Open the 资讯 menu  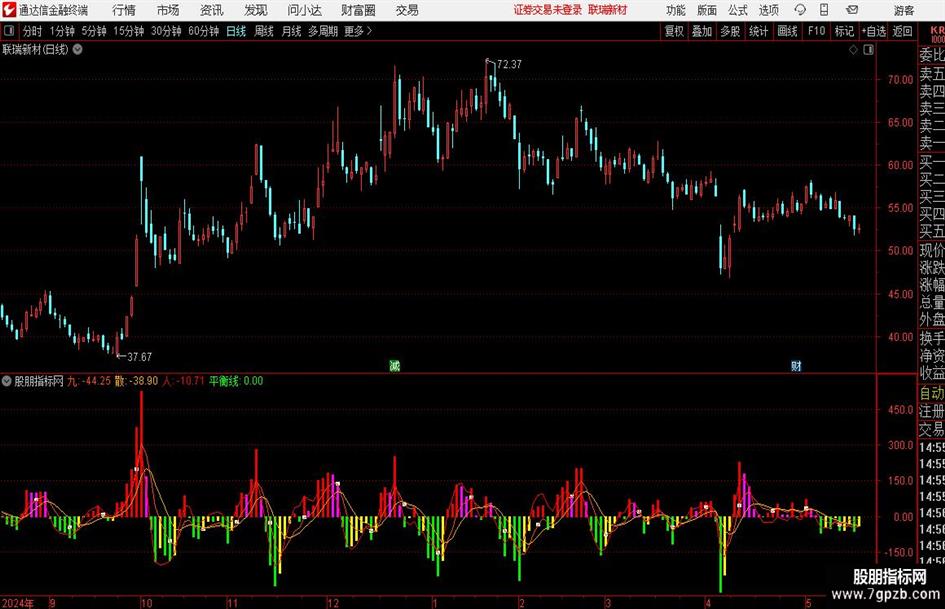[x=211, y=10]
